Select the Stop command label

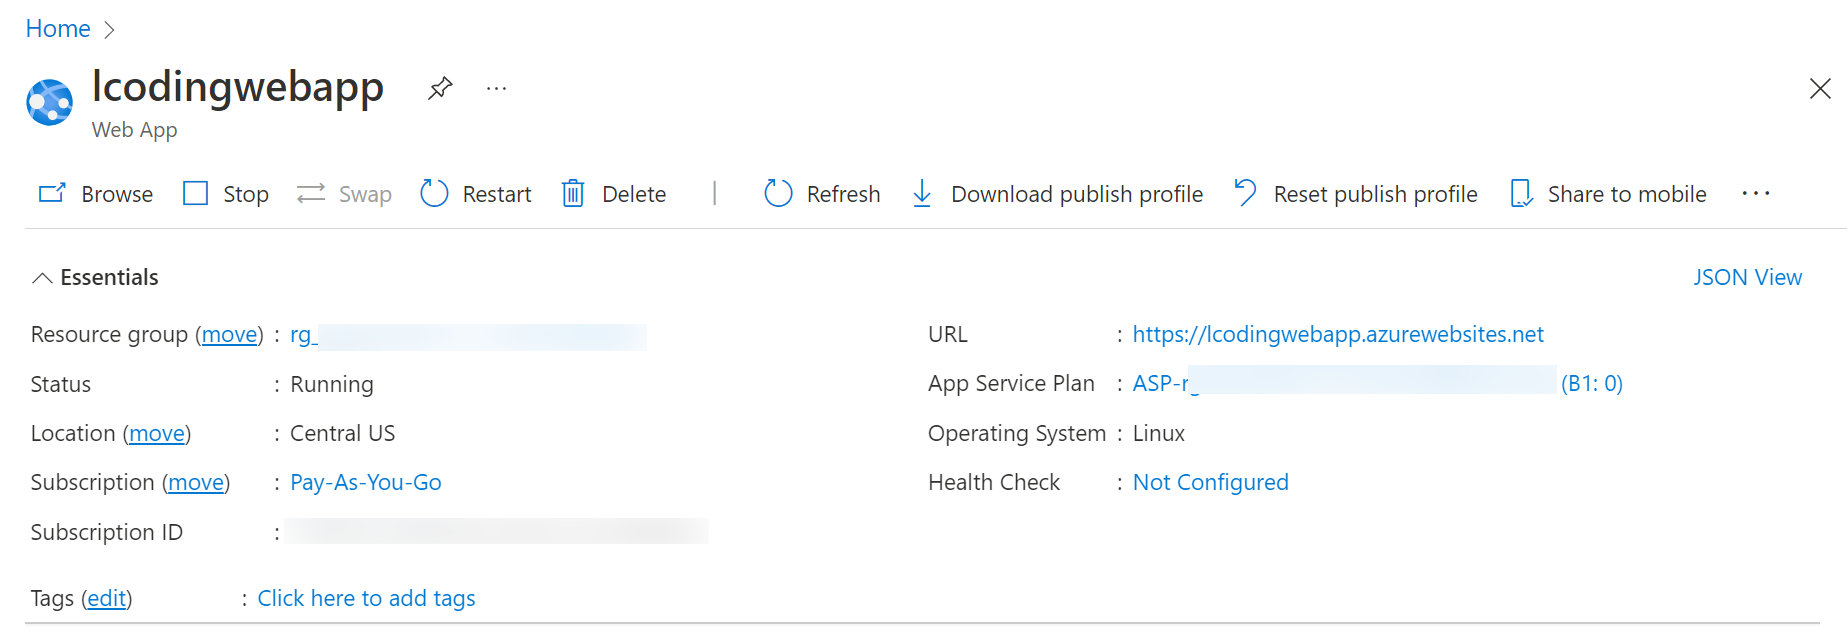pyautogui.click(x=246, y=194)
